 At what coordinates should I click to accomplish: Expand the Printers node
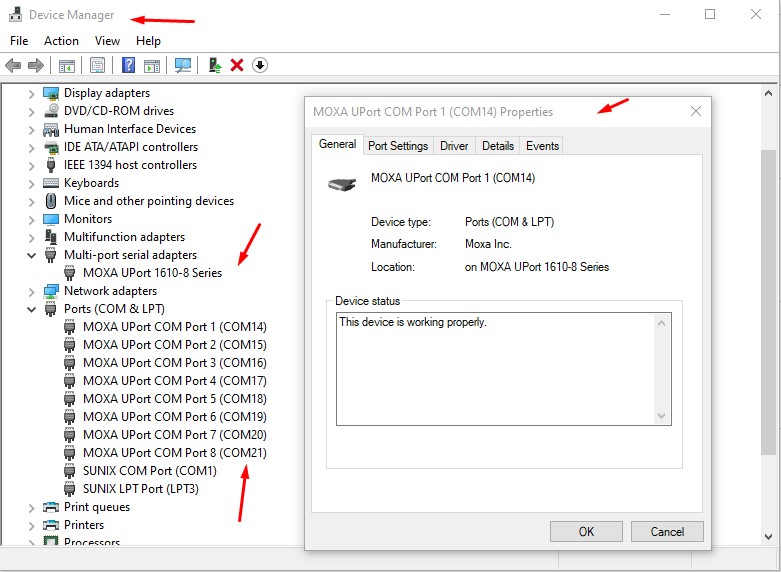coord(31,525)
